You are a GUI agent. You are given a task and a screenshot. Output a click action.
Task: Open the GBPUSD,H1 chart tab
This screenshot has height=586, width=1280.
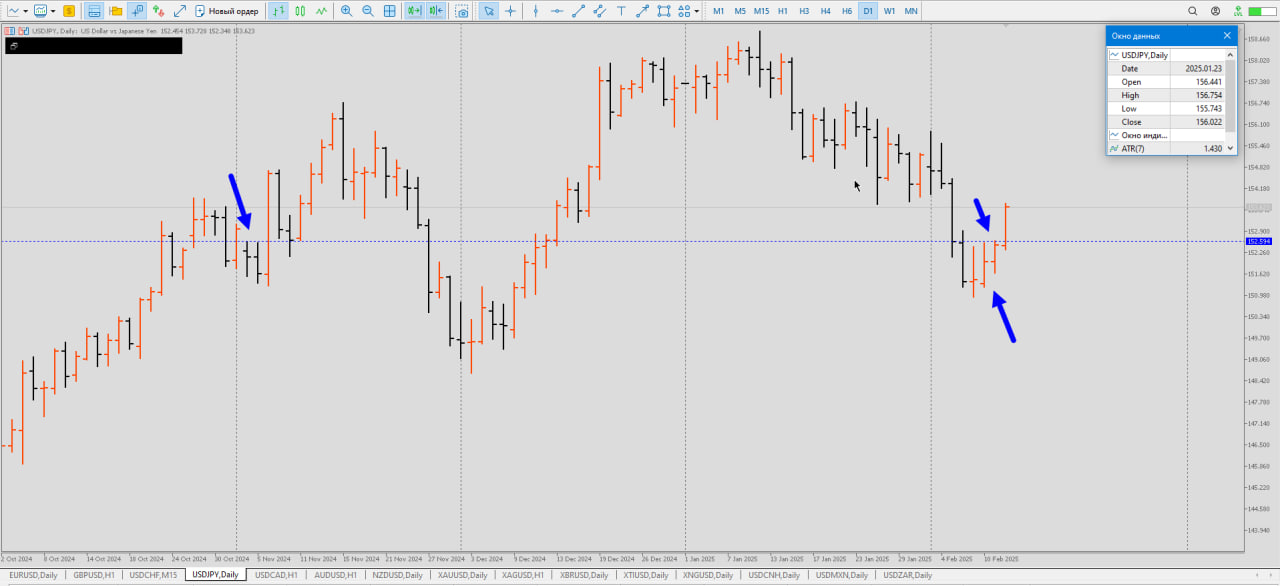[x=94, y=575]
